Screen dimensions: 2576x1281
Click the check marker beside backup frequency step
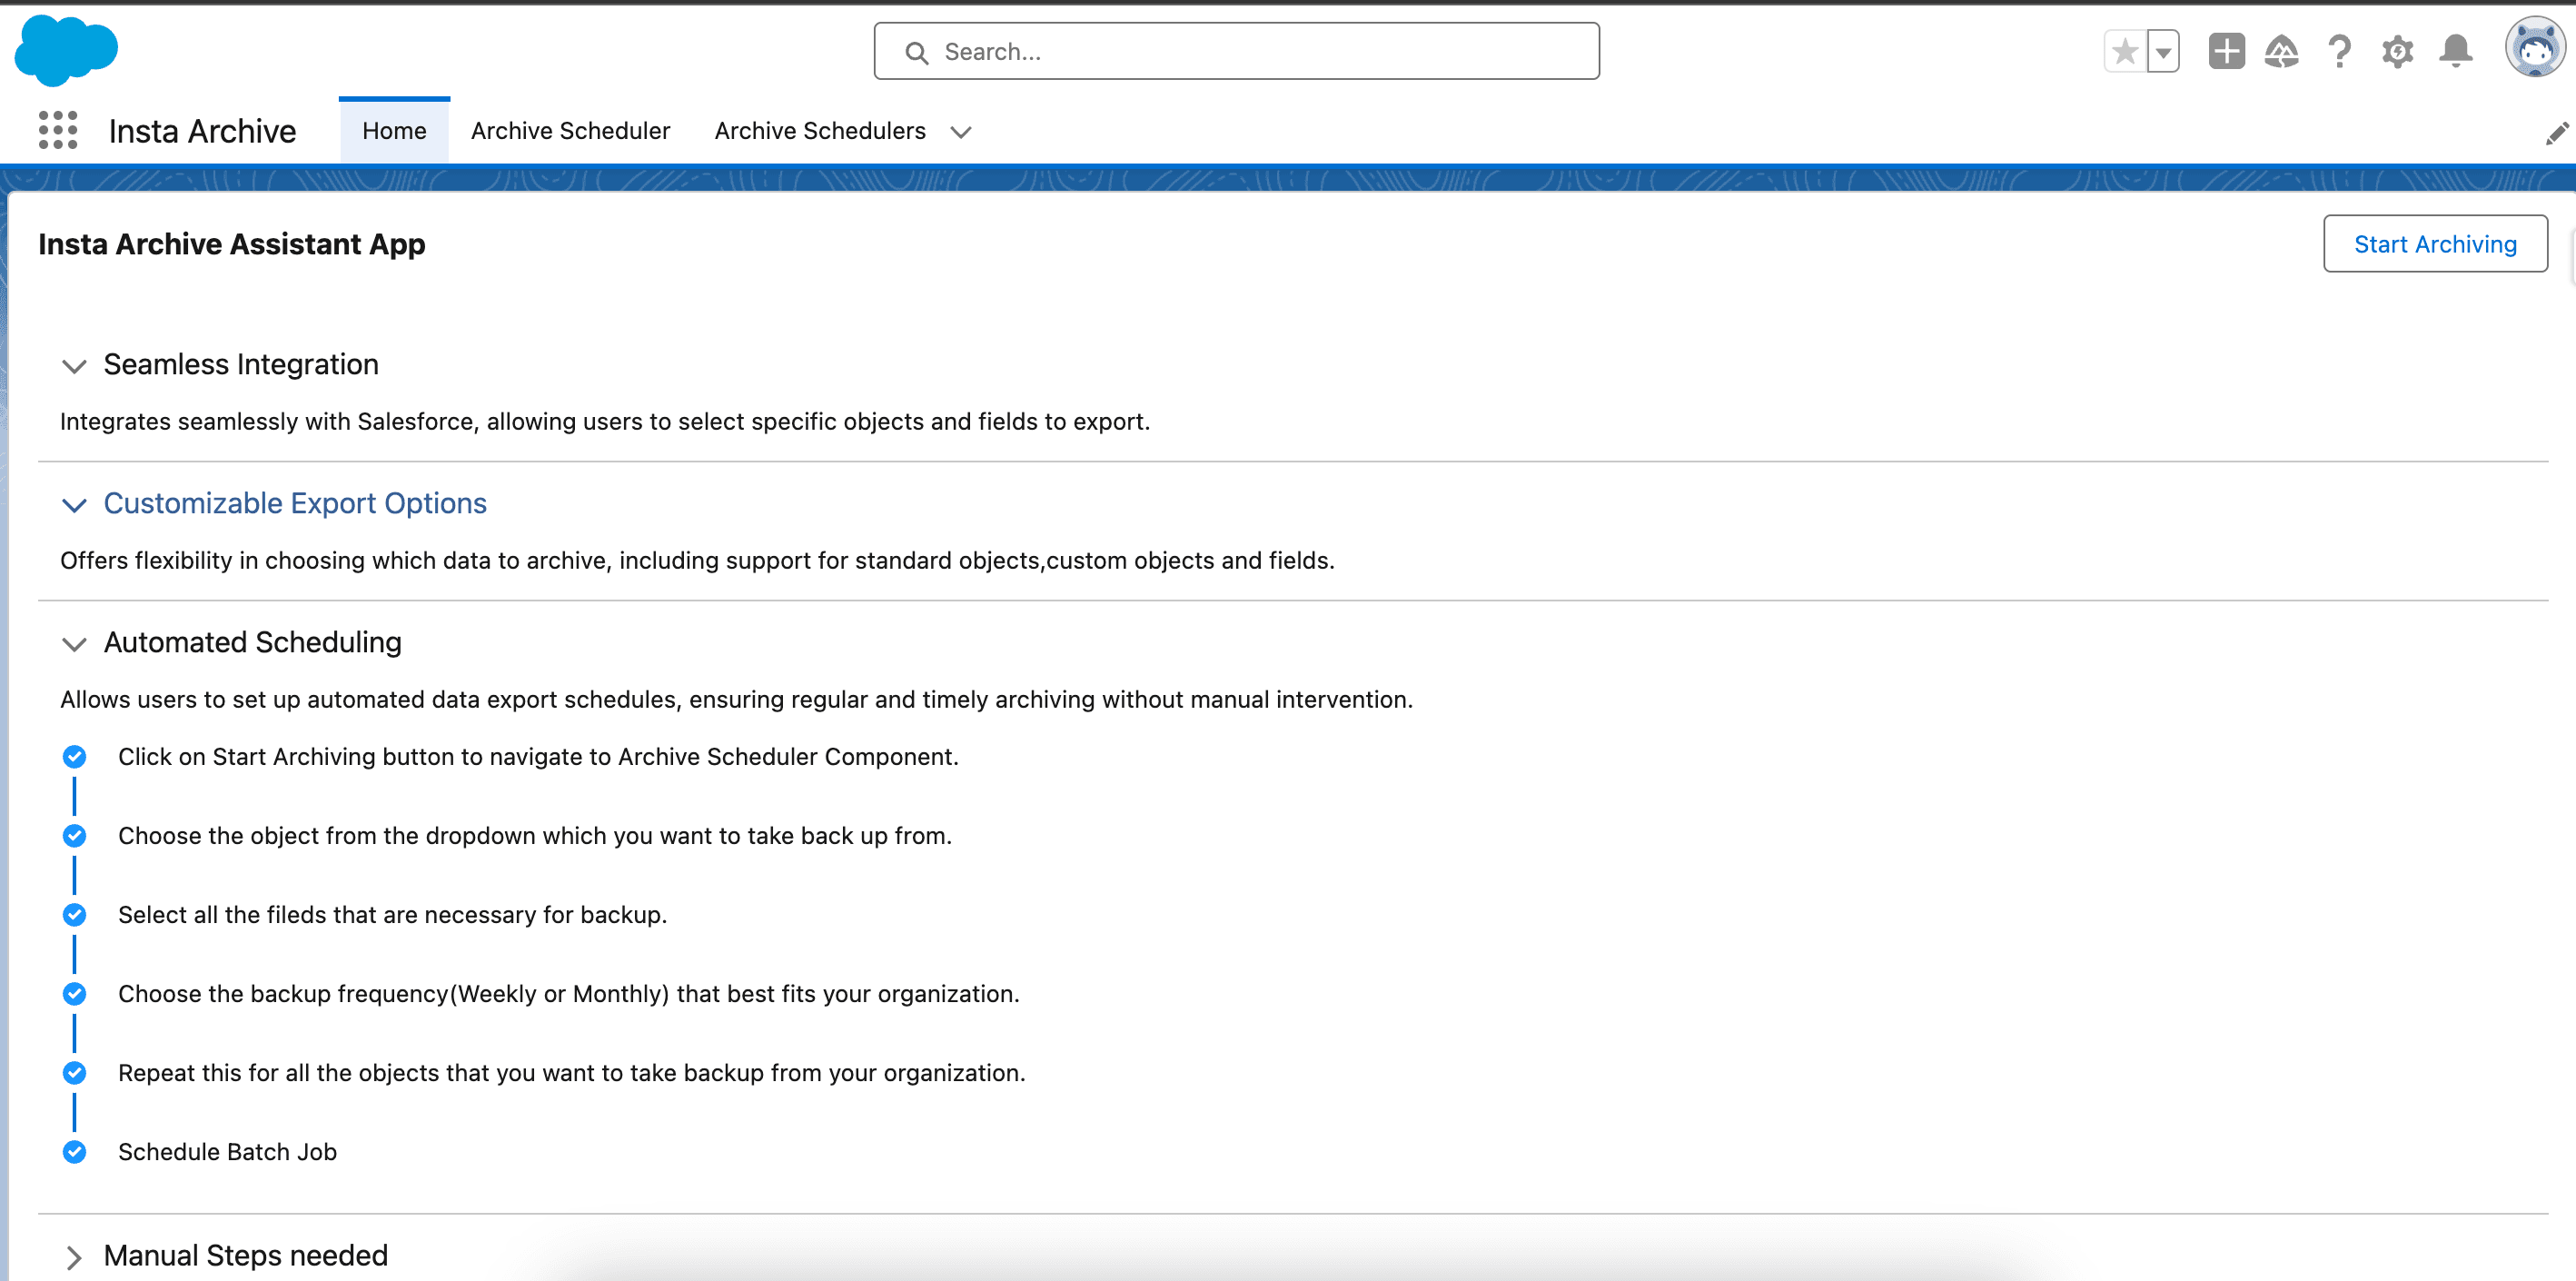tap(74, 994)
